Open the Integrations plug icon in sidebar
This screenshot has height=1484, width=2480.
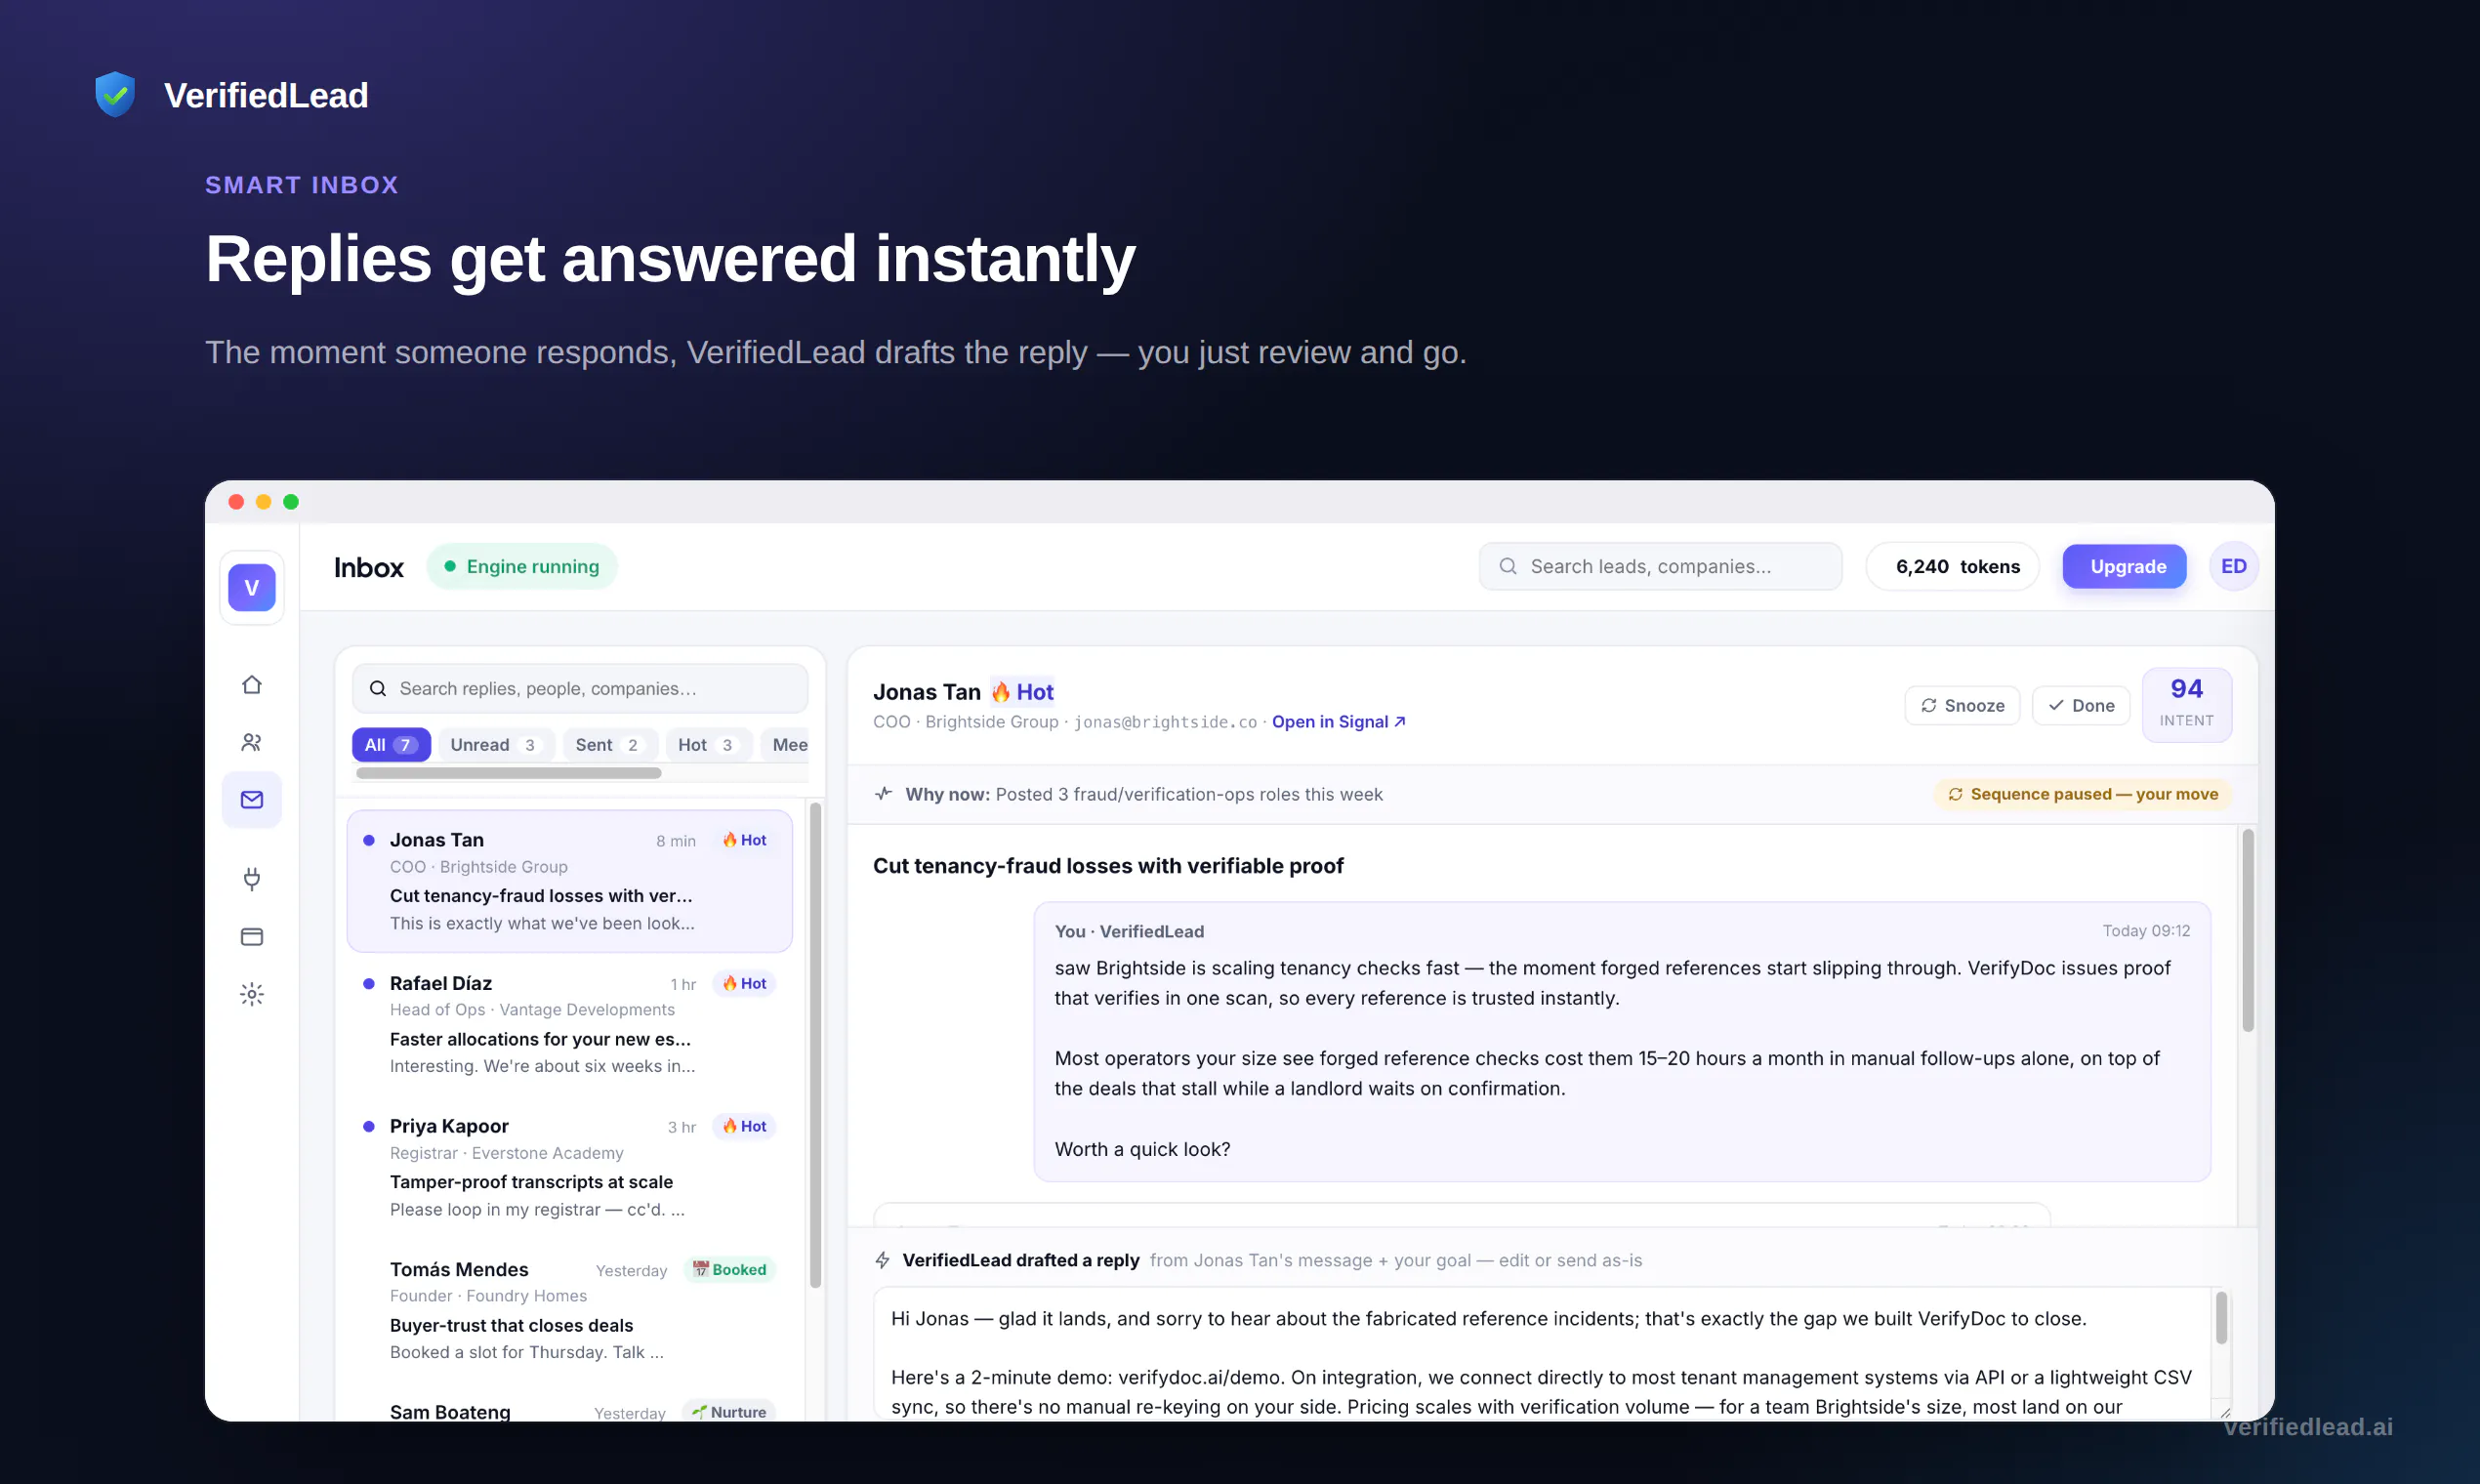pos(251,878)
